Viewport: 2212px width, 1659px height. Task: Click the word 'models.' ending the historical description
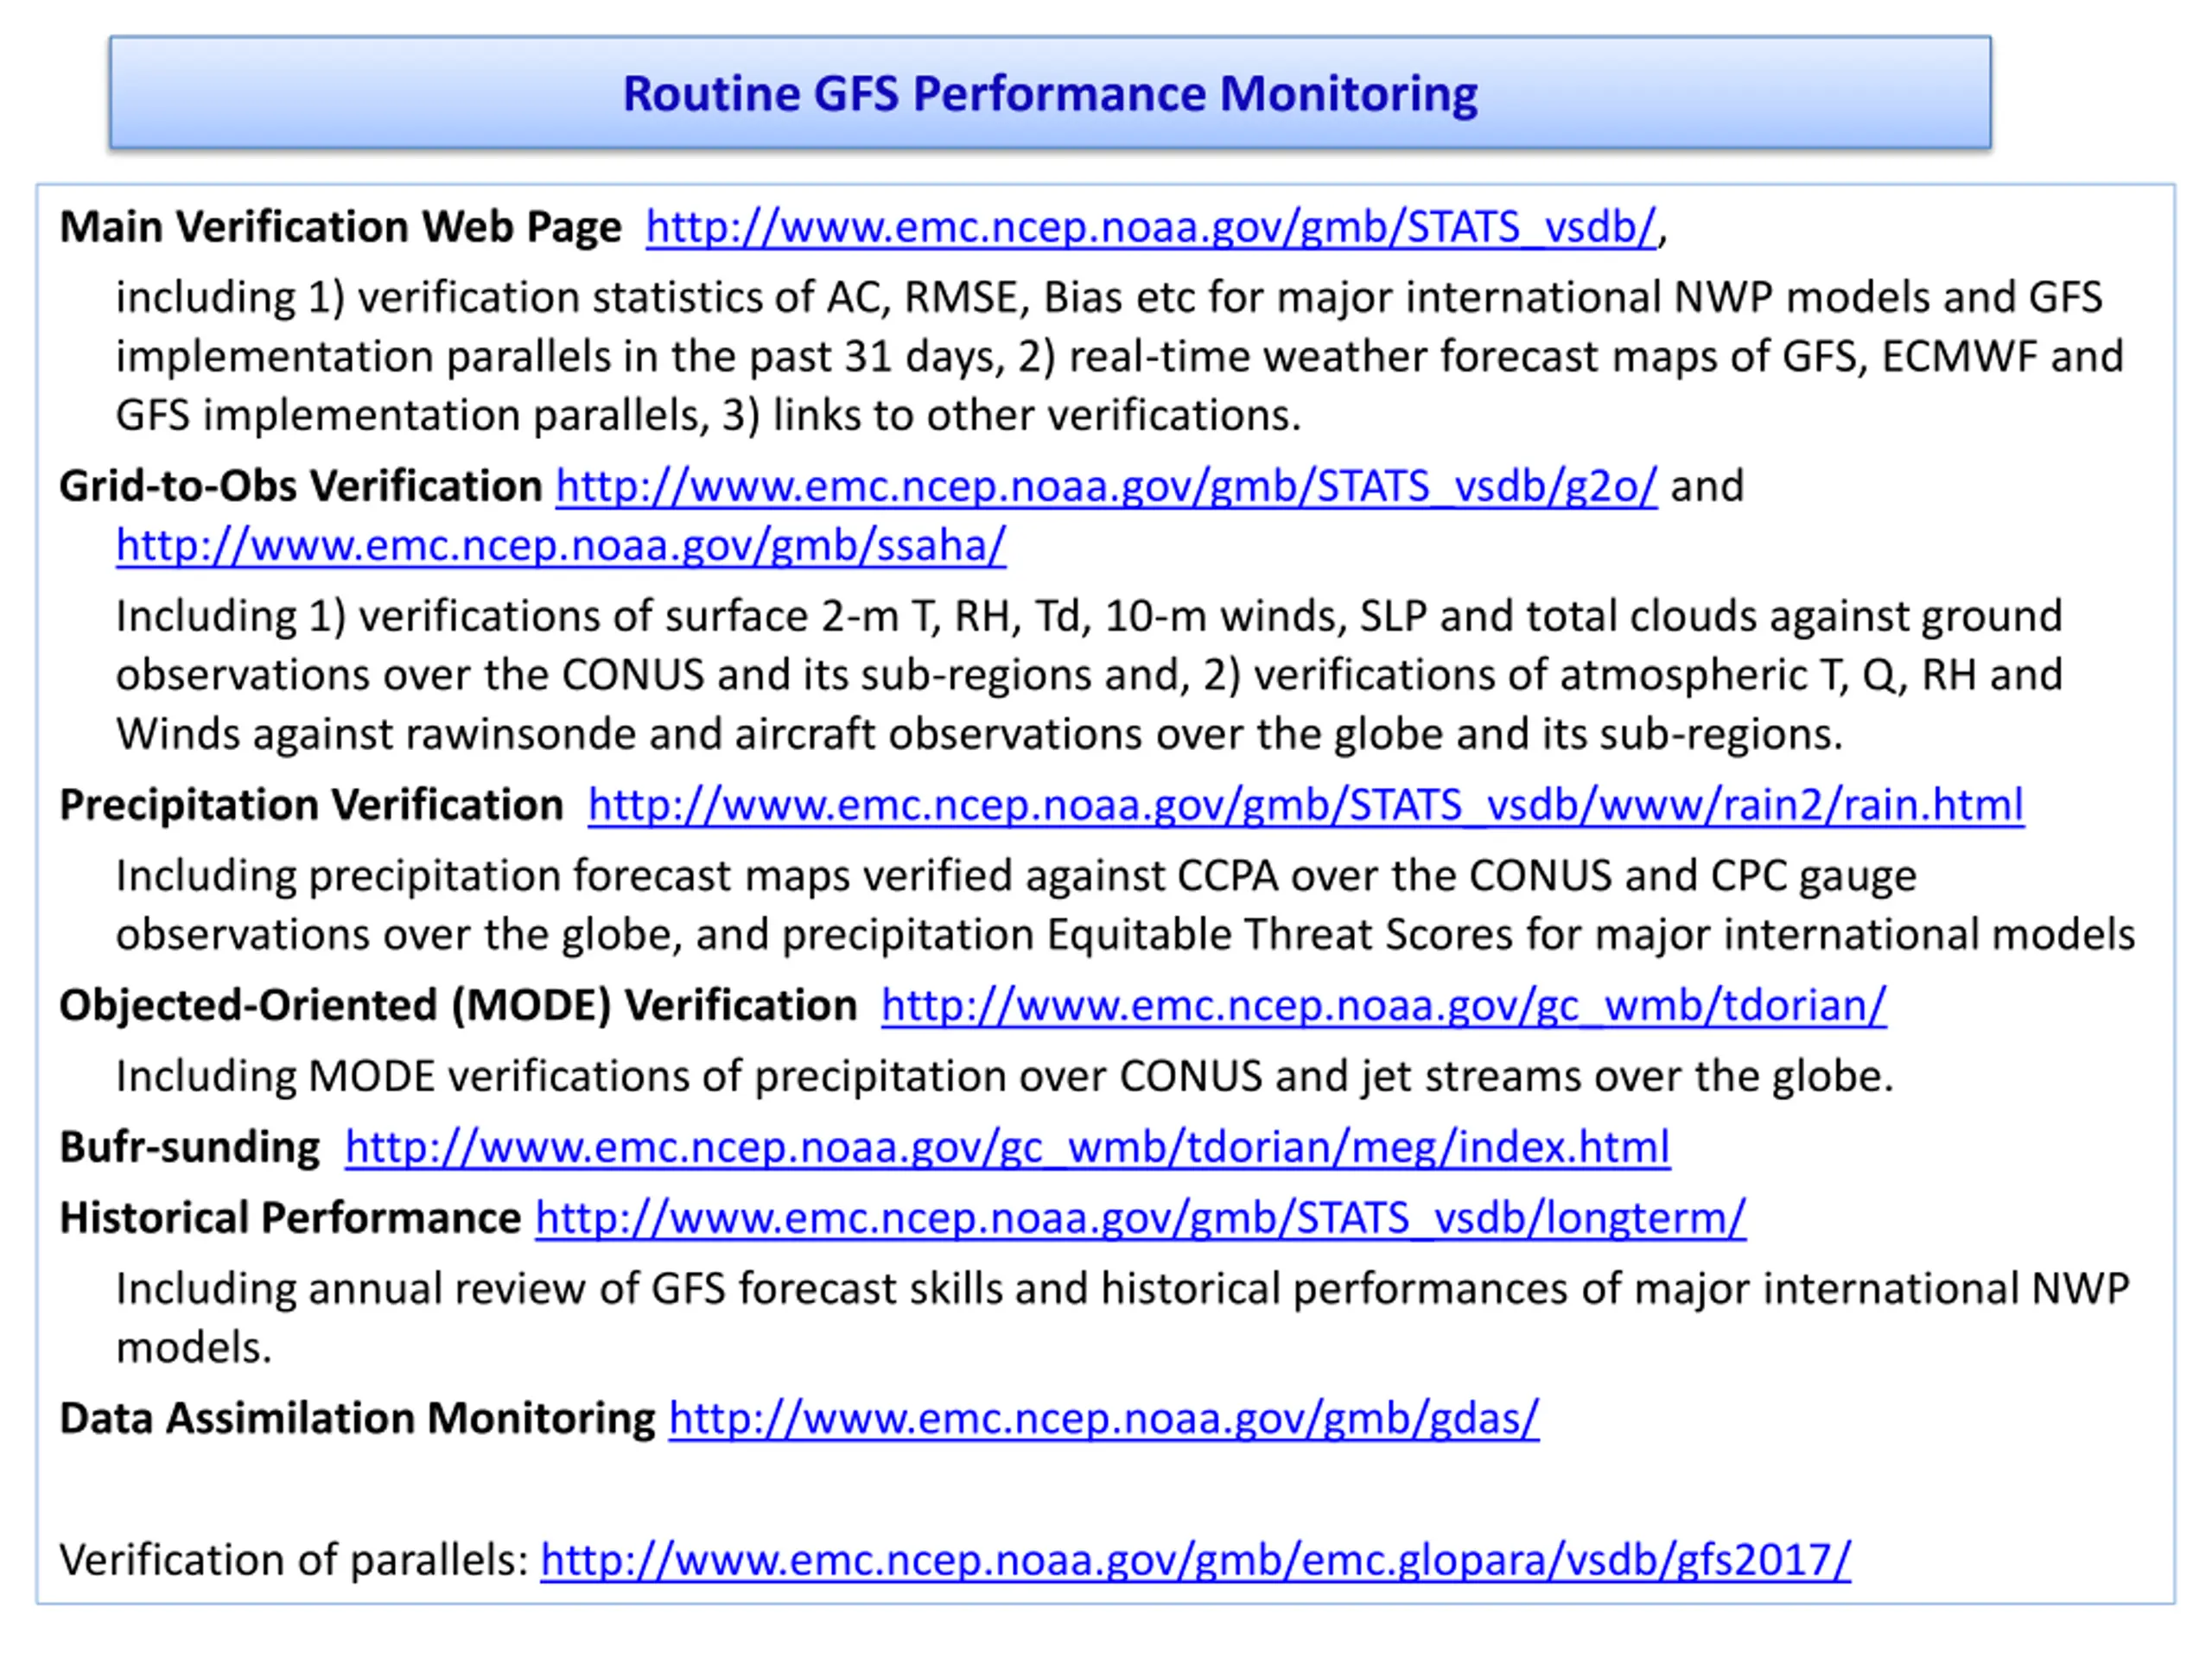[194, 1348]
